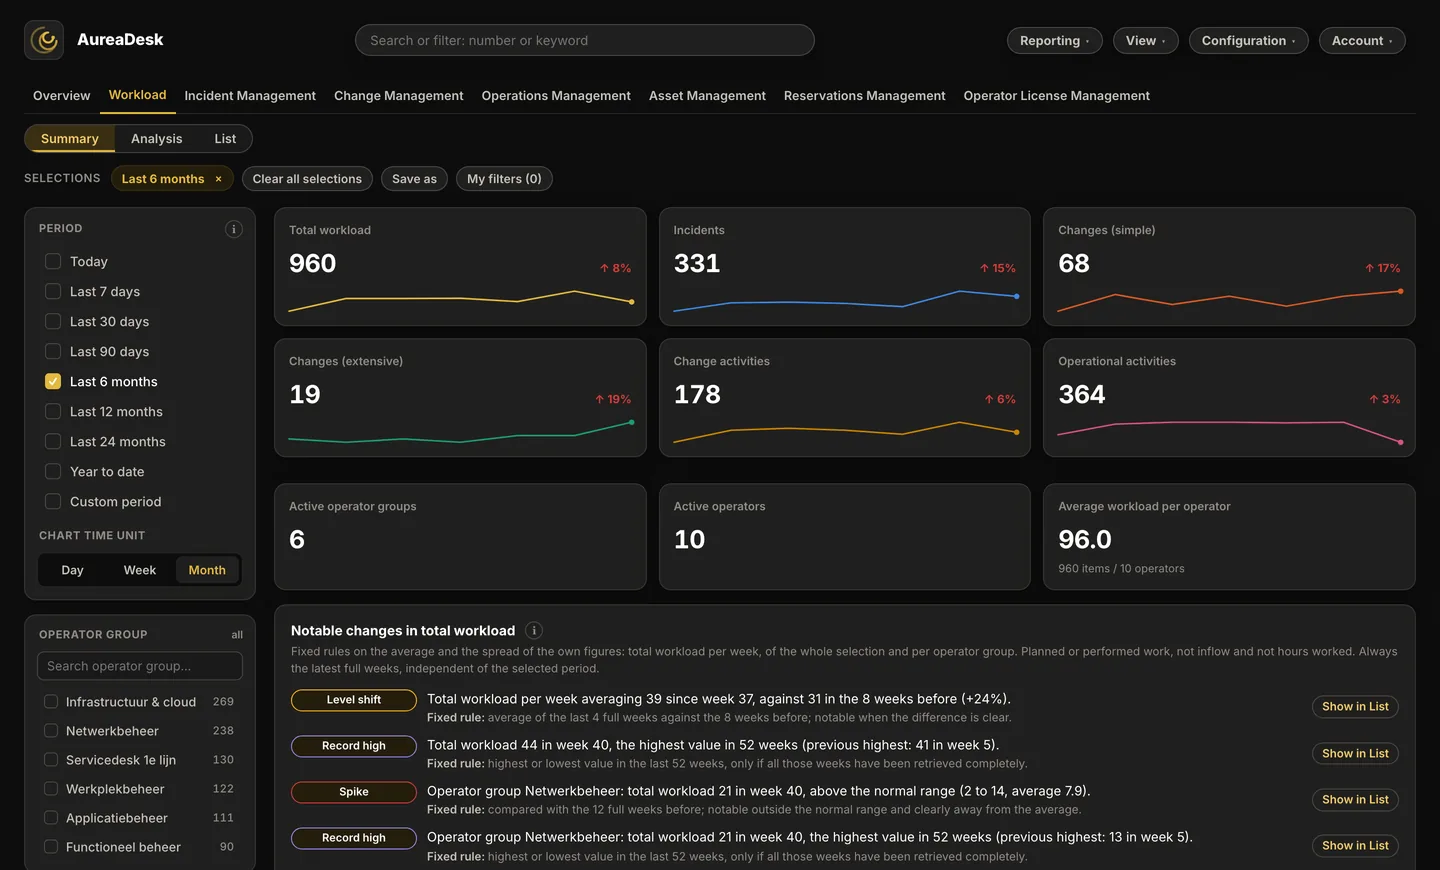The image size is (1440, 870).
Task: Open the Reporting dropdown
Action: point(1055,41)
